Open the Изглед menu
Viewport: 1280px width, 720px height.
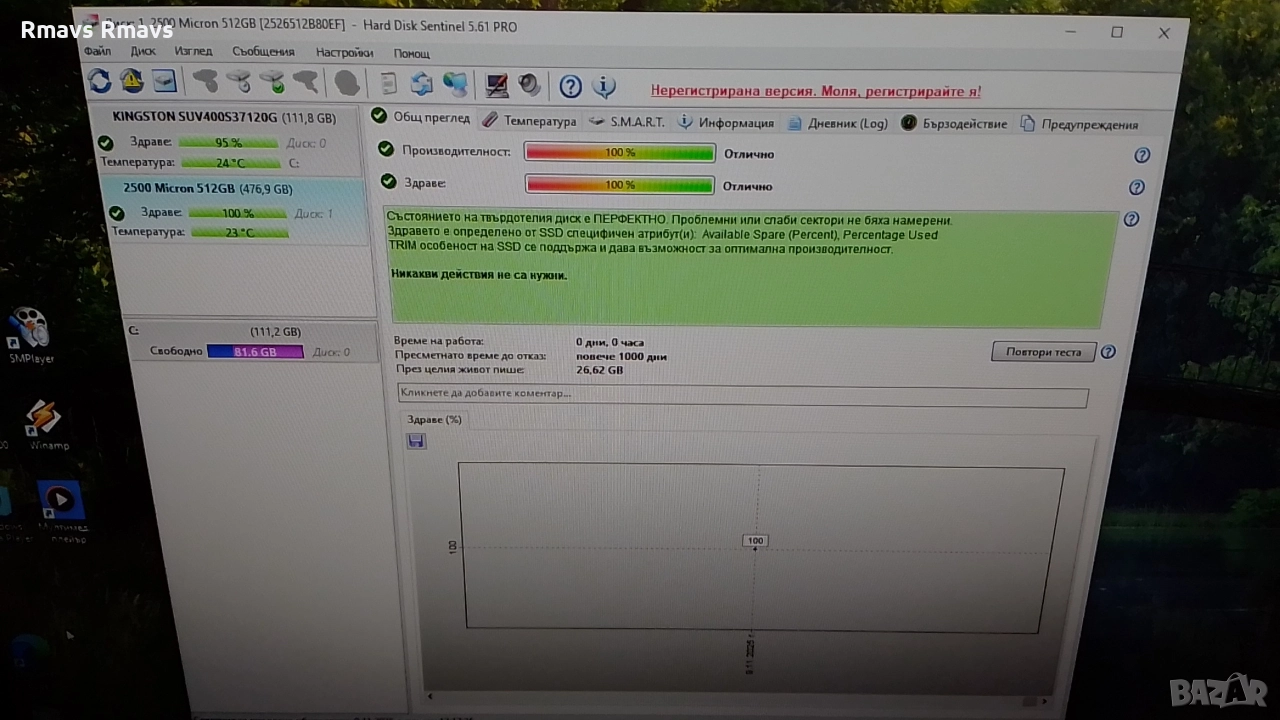193,51
